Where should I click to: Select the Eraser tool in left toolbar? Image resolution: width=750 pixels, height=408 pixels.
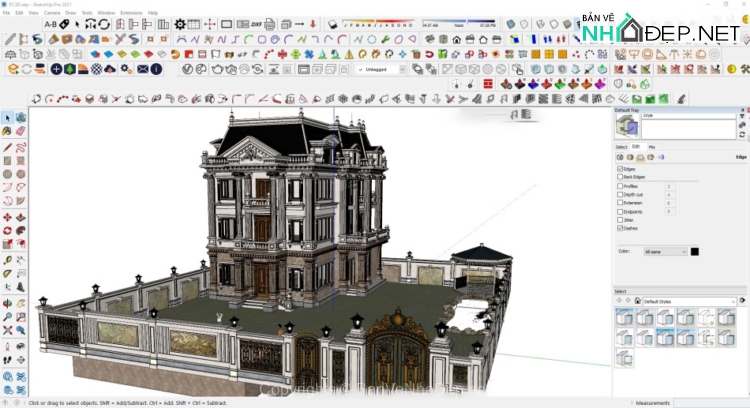click(21, 131)
